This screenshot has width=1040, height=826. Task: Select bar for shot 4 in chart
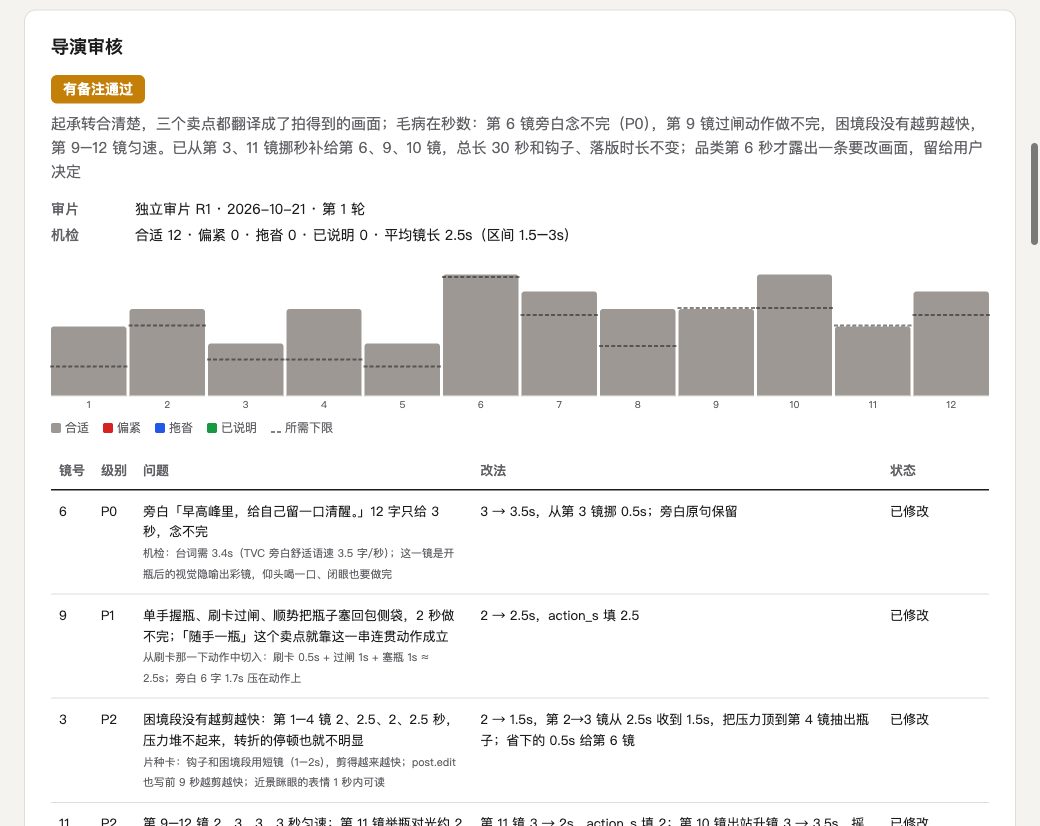(324, 352)
